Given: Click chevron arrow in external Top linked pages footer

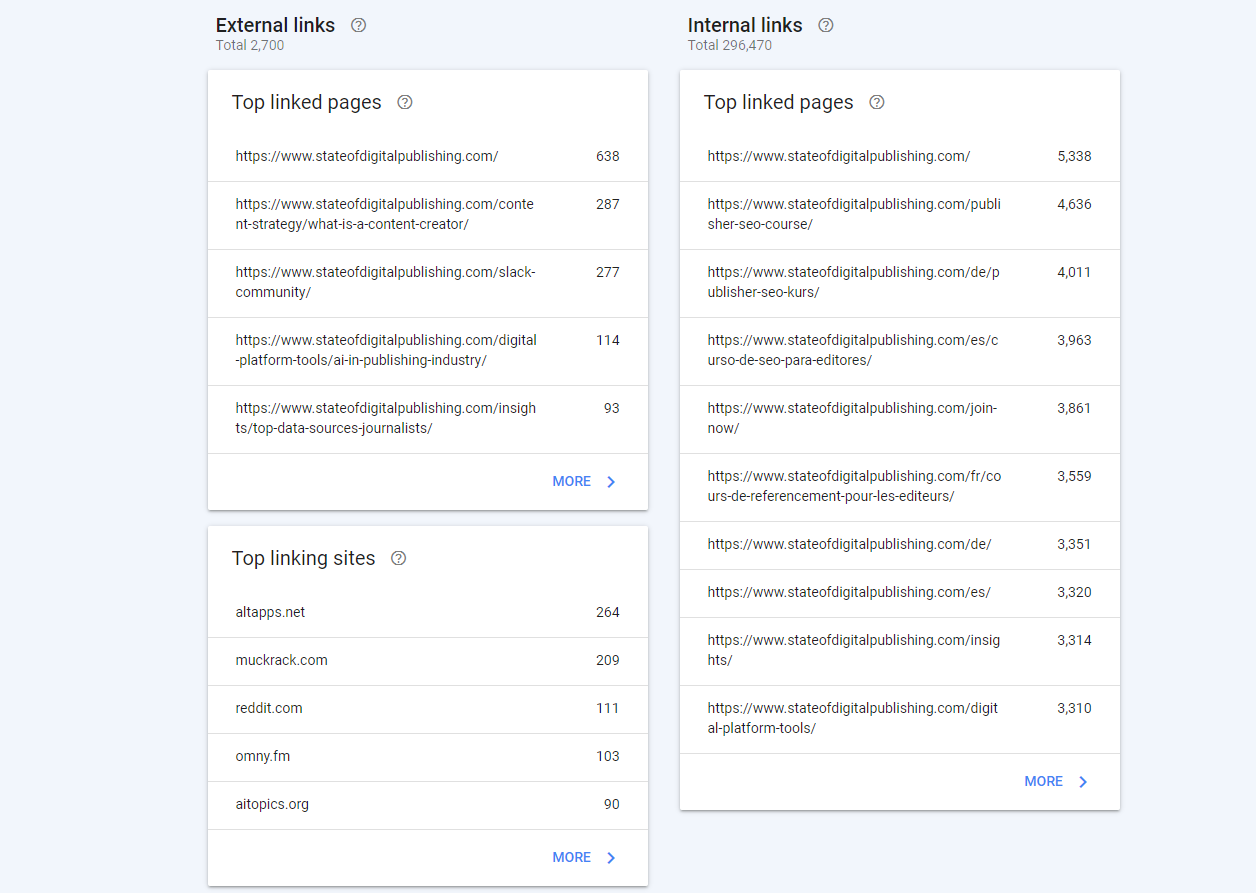Looking at the screenshot, I should coord(611,482).
